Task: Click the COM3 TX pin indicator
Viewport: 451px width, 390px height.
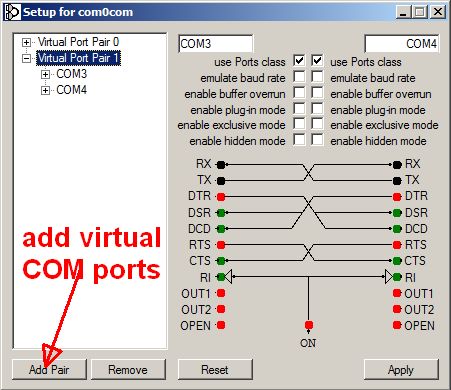Action: click(221, 181)
